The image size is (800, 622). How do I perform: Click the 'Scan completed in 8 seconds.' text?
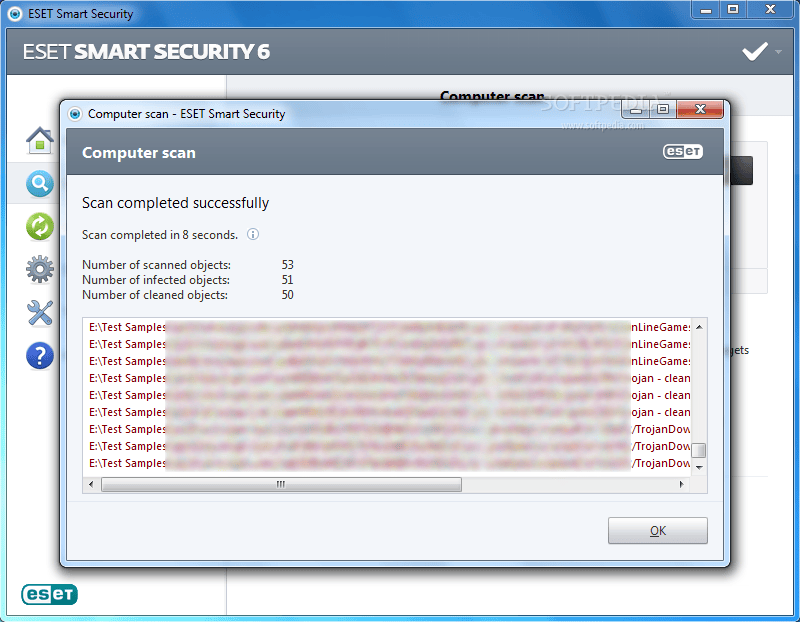pyautogui.click(x=160, y=235)
